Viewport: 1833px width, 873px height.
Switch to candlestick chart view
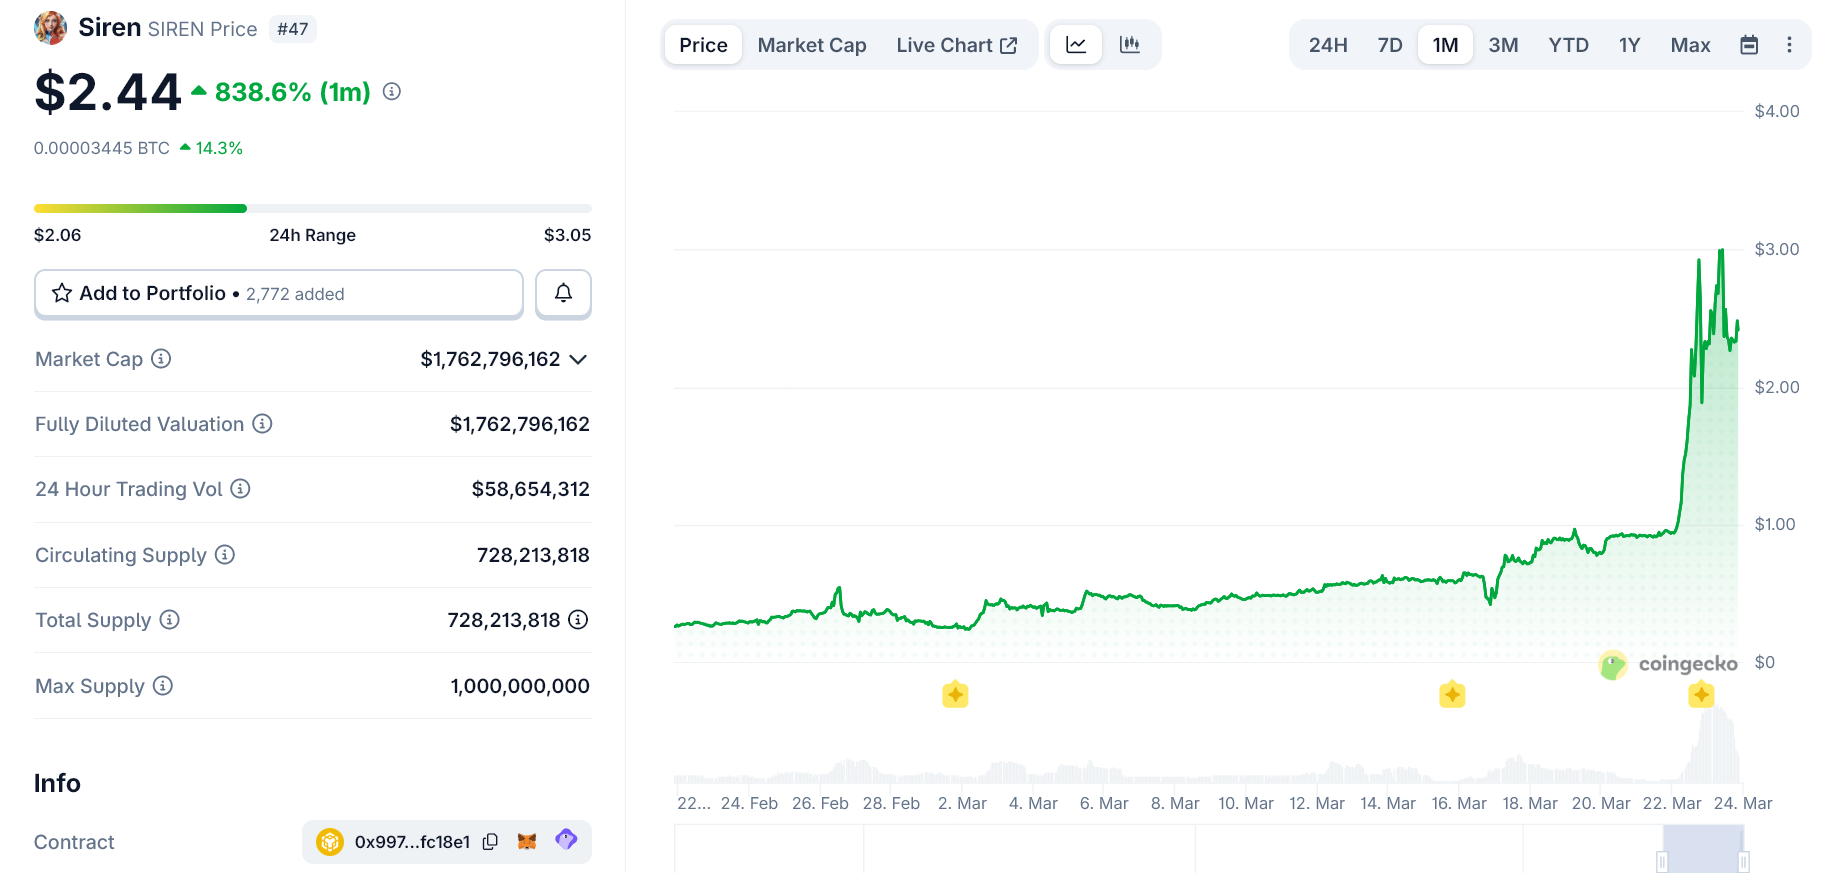pyautogui.click(x=1129, y=45)
